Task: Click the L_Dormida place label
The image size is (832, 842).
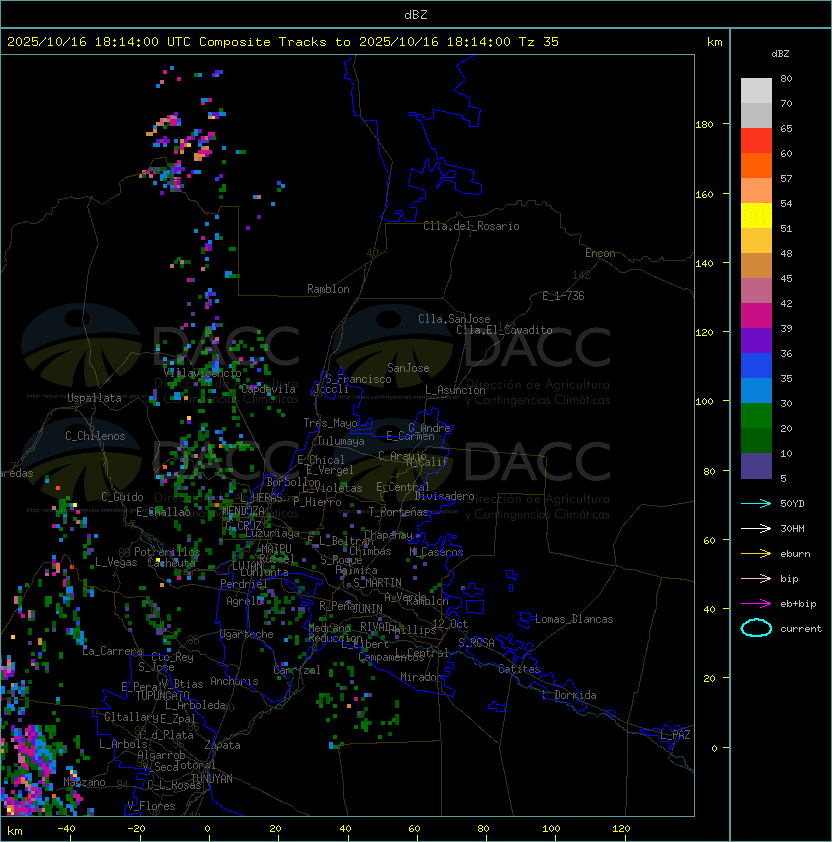Action: [x=569, y=695]
